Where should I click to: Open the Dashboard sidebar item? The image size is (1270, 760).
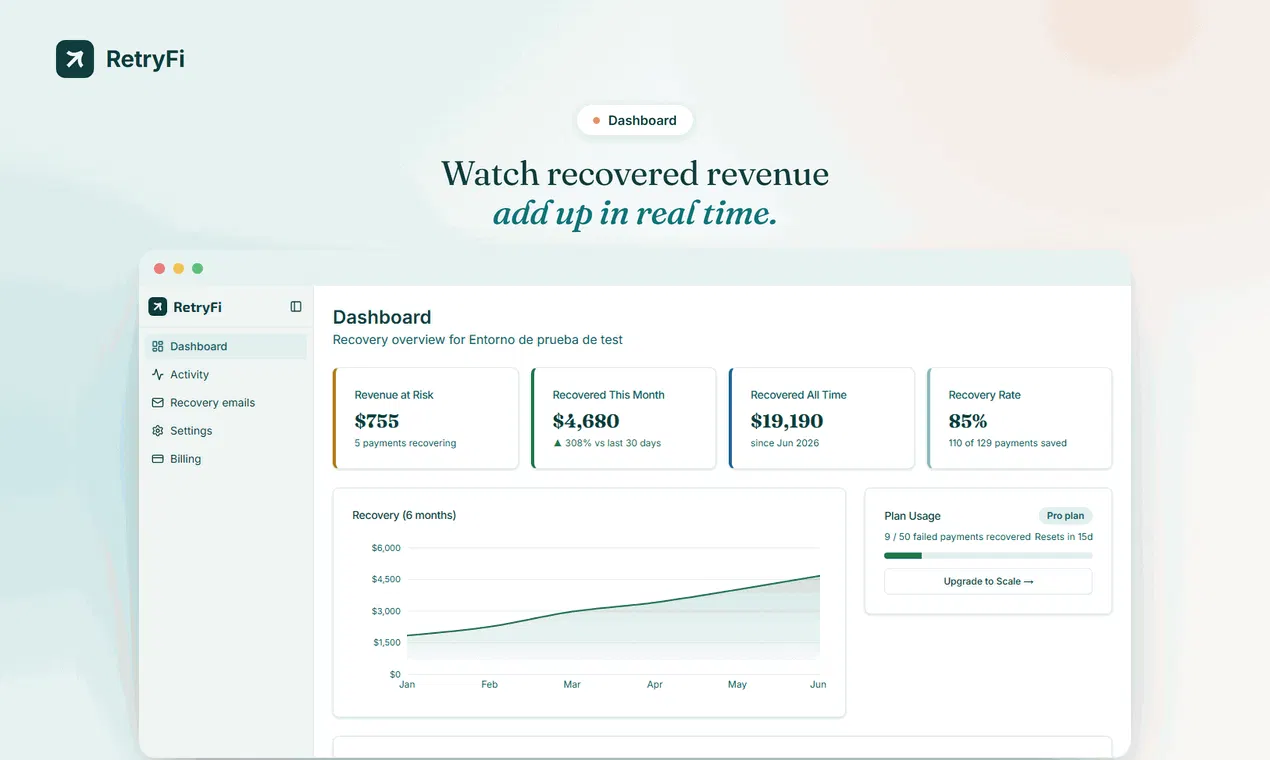pos(227,346)
